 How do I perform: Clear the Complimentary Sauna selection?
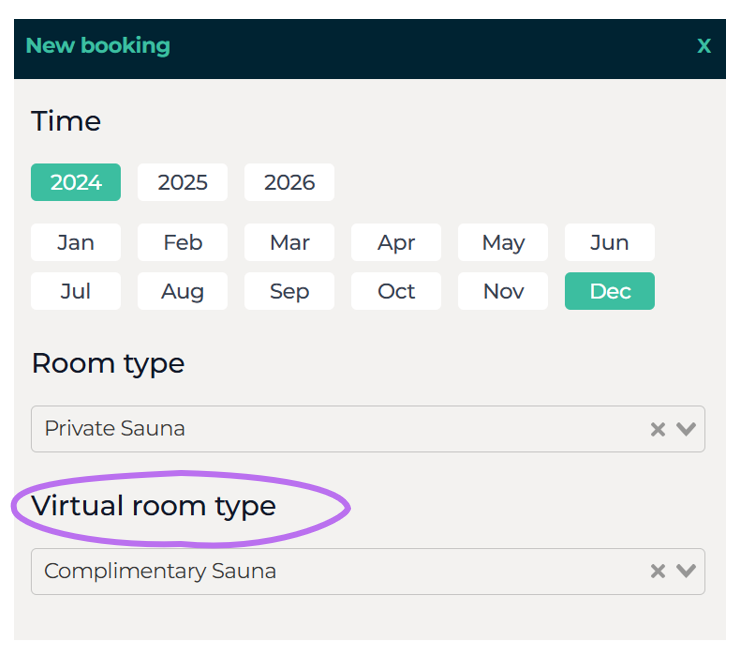[657, 571]
